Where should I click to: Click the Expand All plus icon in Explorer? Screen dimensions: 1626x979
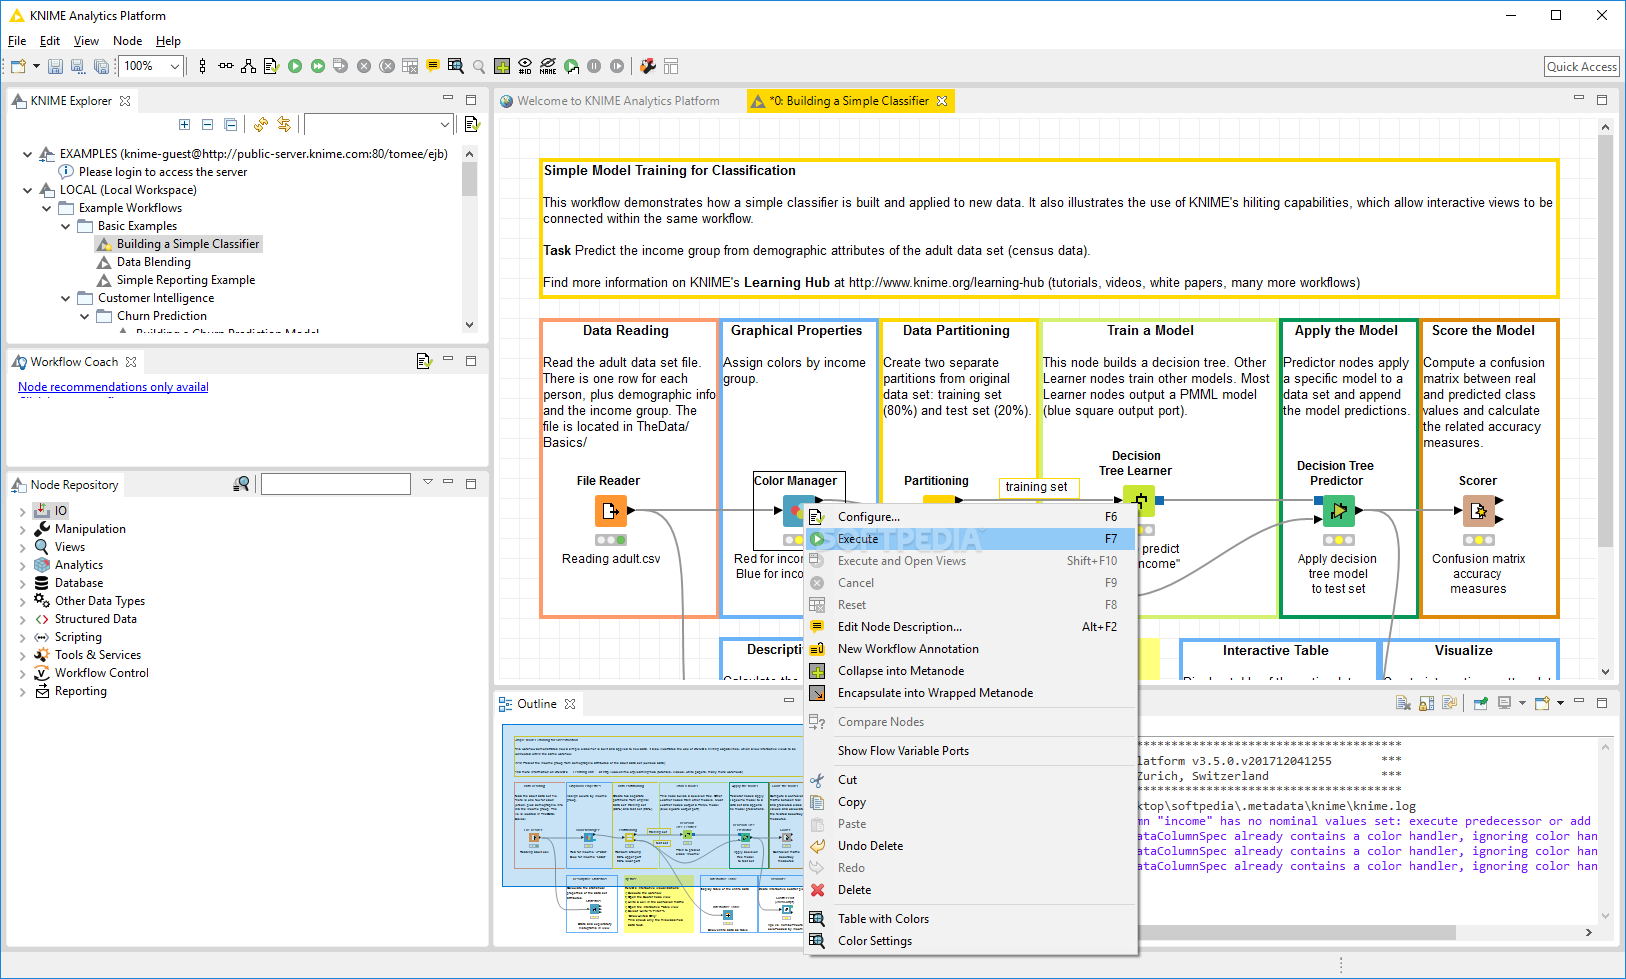184,124
